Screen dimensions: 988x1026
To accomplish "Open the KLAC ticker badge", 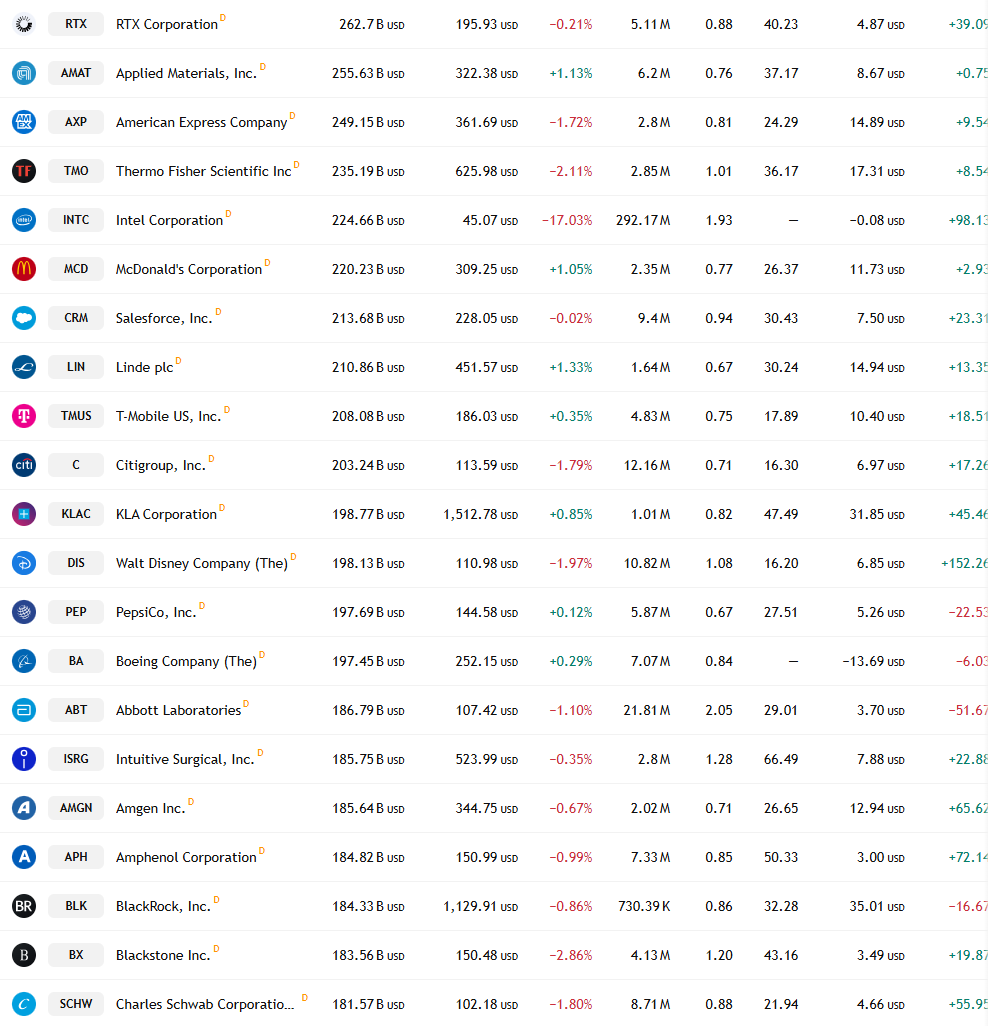I will [76, 514].
